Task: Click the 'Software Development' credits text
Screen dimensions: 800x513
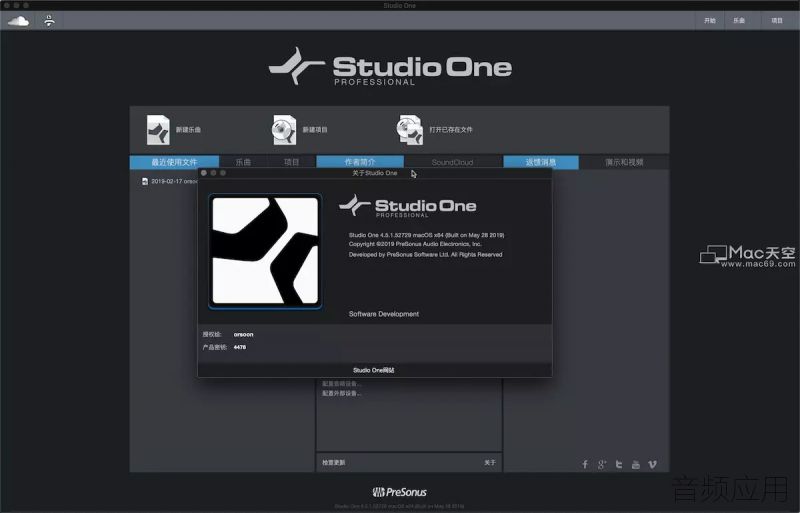Action: (x=384, y=314)
